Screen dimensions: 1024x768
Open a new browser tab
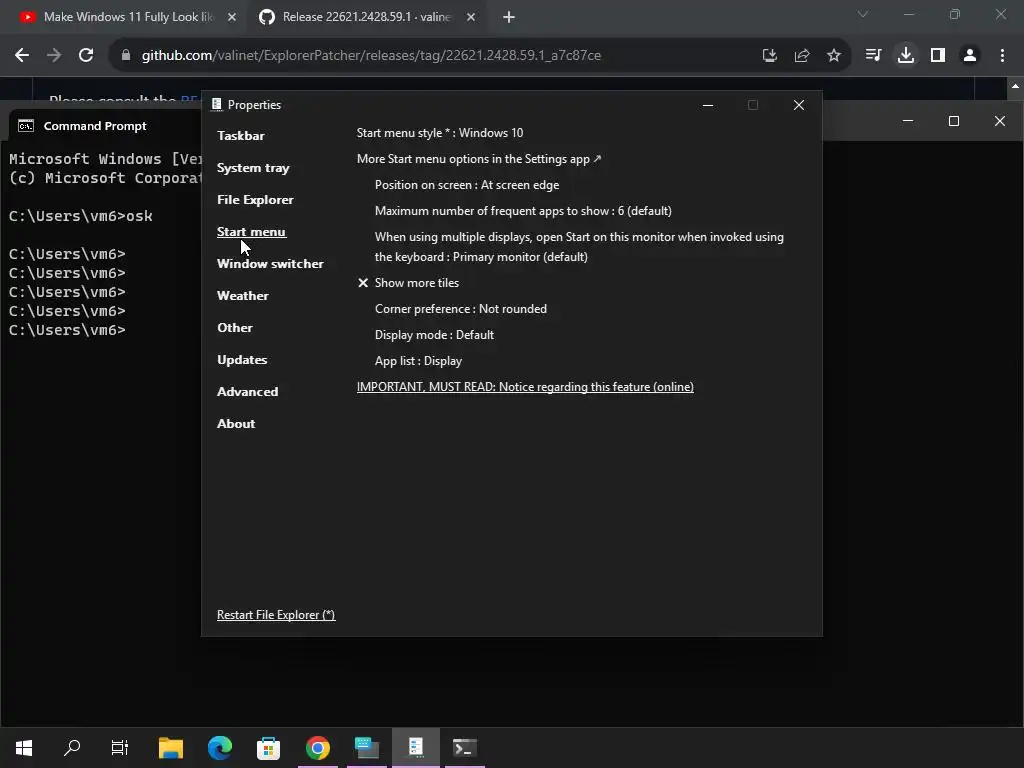click(509, 17)
